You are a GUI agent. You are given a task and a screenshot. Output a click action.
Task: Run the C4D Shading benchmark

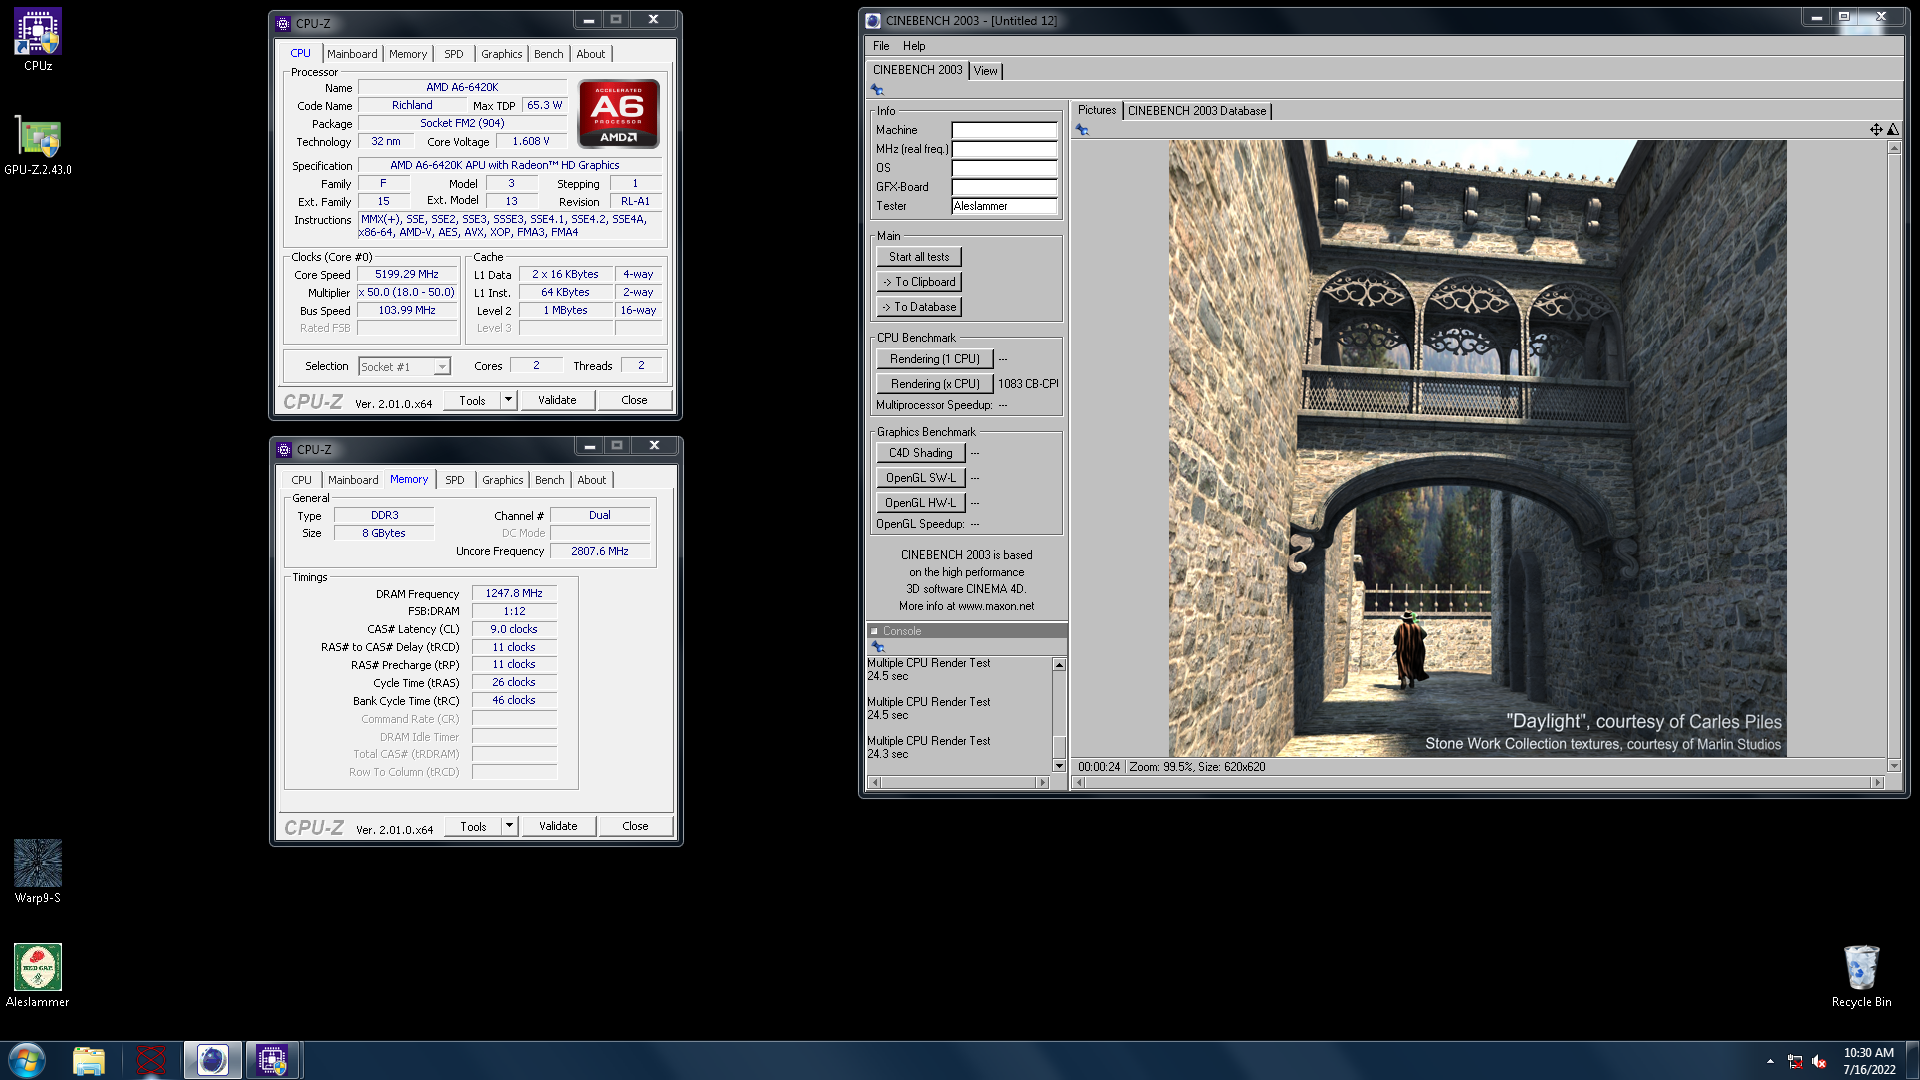point(920,453)
